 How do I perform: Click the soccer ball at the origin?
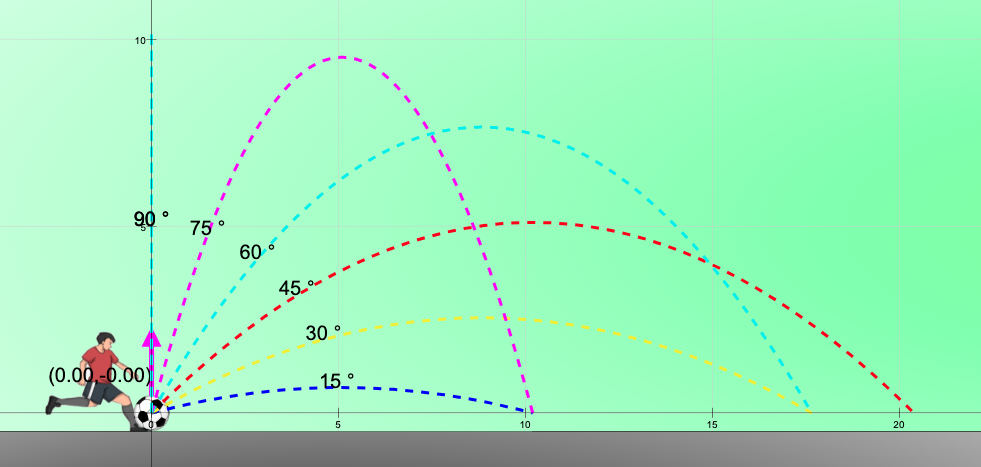[x=151, y=411]
